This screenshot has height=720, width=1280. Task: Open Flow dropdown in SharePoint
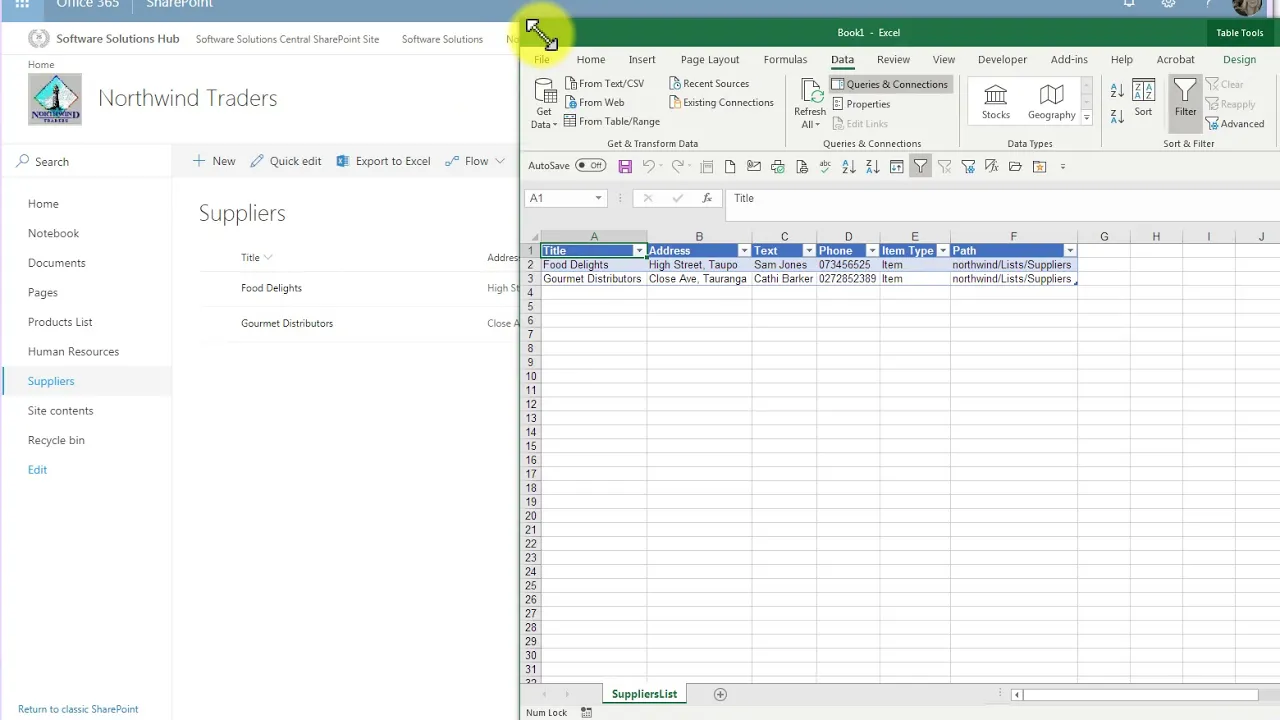[x=475, y=161]
